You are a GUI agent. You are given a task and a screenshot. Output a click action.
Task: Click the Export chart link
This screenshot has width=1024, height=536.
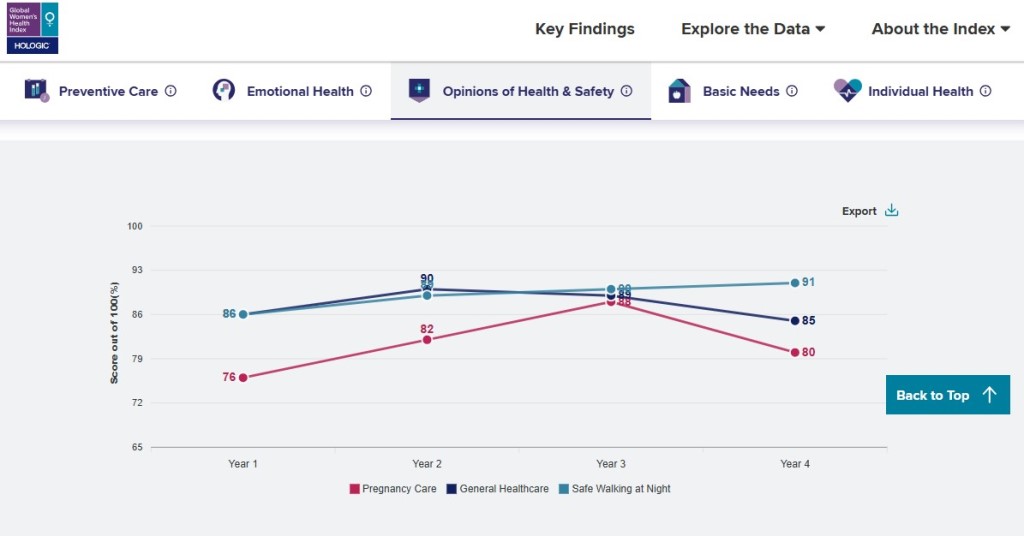click(859, 211)
